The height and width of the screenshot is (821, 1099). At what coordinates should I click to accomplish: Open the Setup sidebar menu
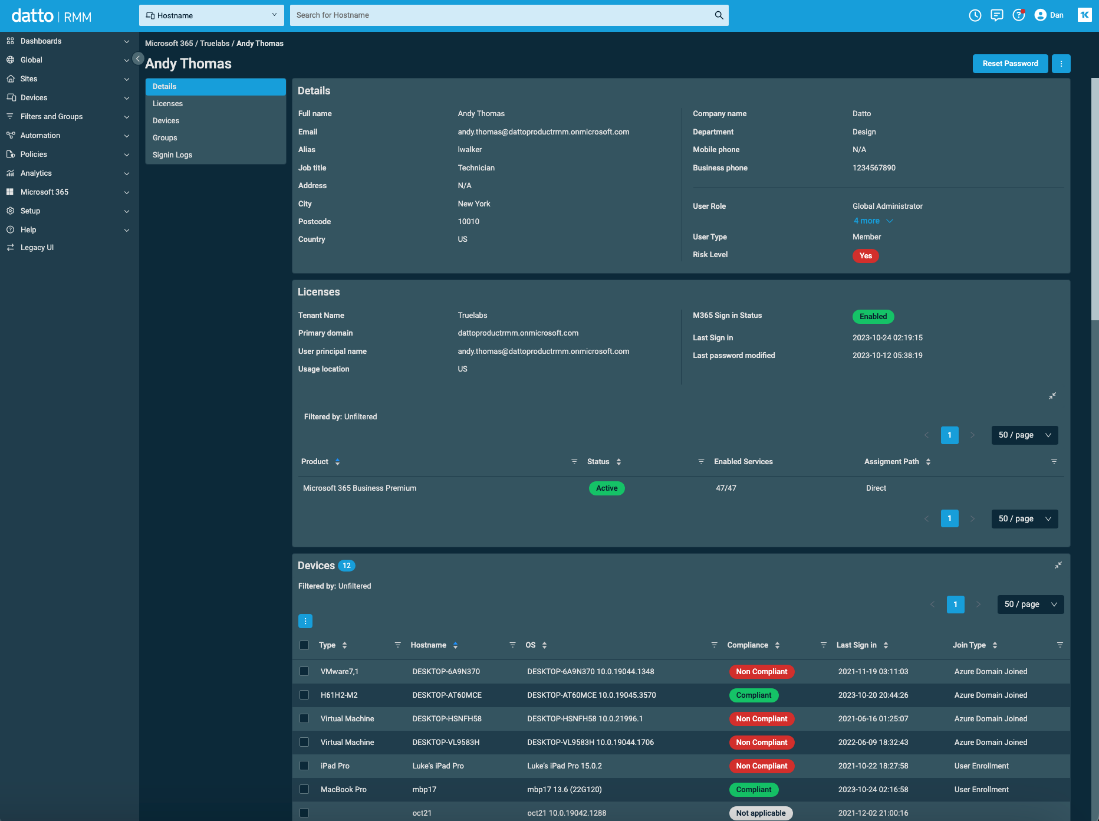point(68,211)
